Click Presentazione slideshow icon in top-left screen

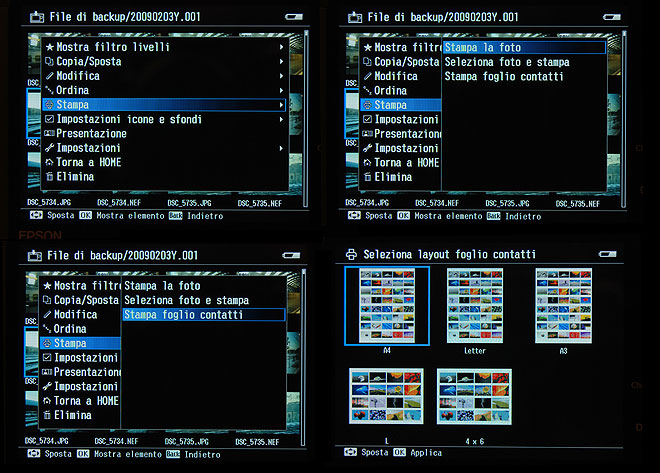tap(50, 133)
